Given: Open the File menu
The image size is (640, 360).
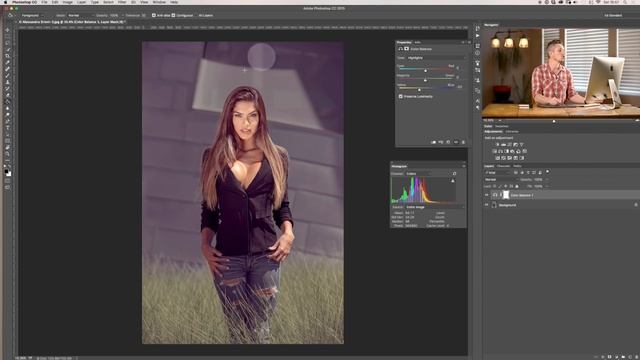Looking at the screenshot, I should (44, 2).
